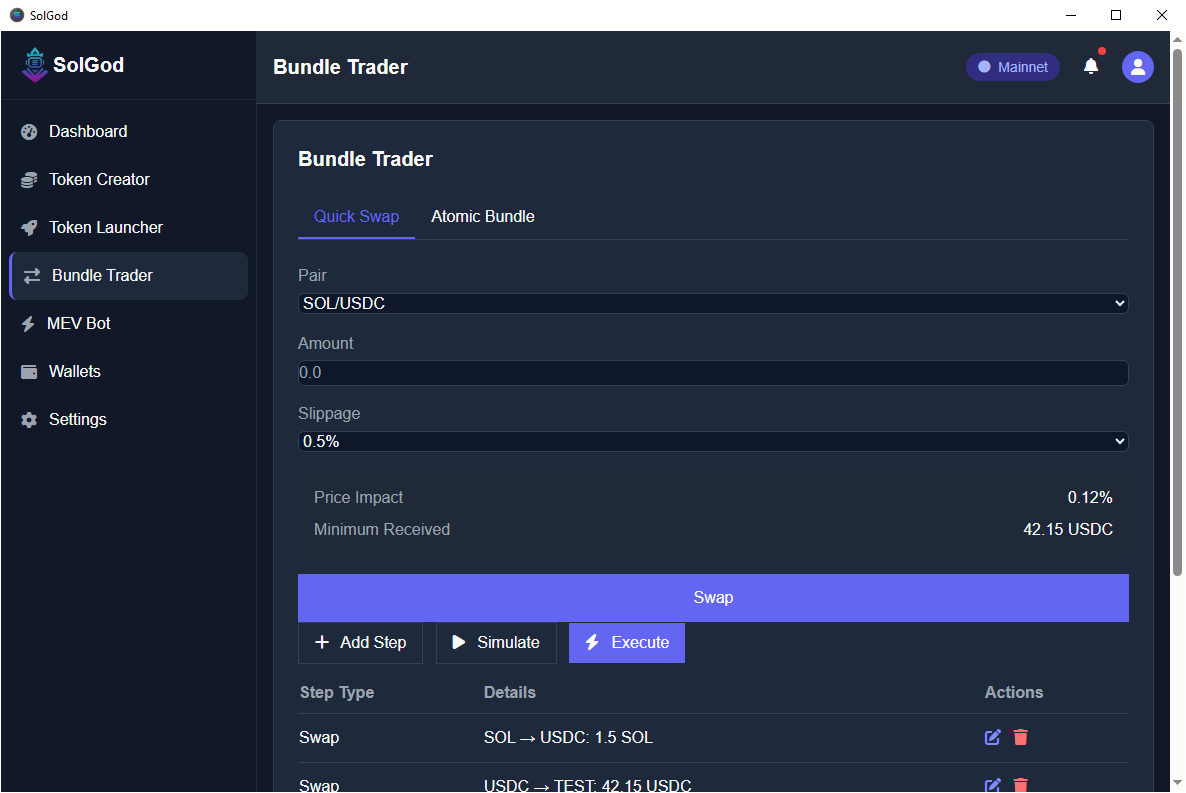Open Settings via the gear icon
Viewport: 1186px width, 793px height.
(x=28, y=419)
